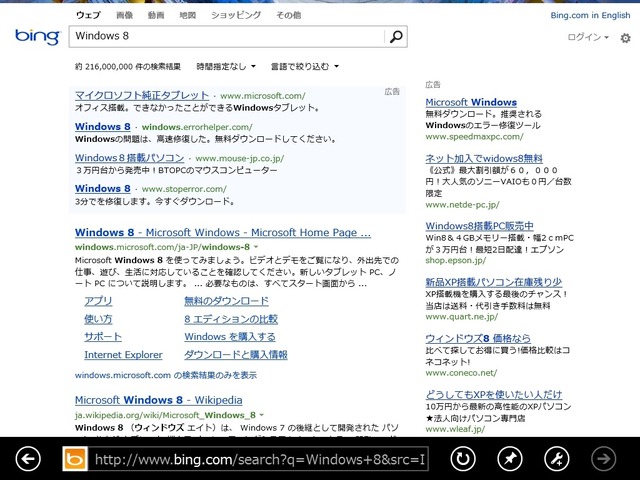Go back with the browser back arrow
640x480 pixels.
coord(28,459)
